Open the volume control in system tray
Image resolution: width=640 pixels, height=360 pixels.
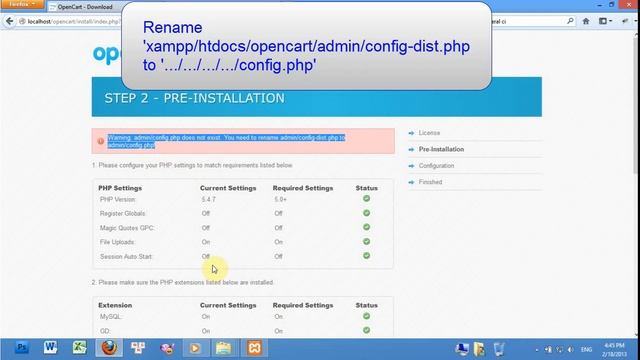pos(571,349)
